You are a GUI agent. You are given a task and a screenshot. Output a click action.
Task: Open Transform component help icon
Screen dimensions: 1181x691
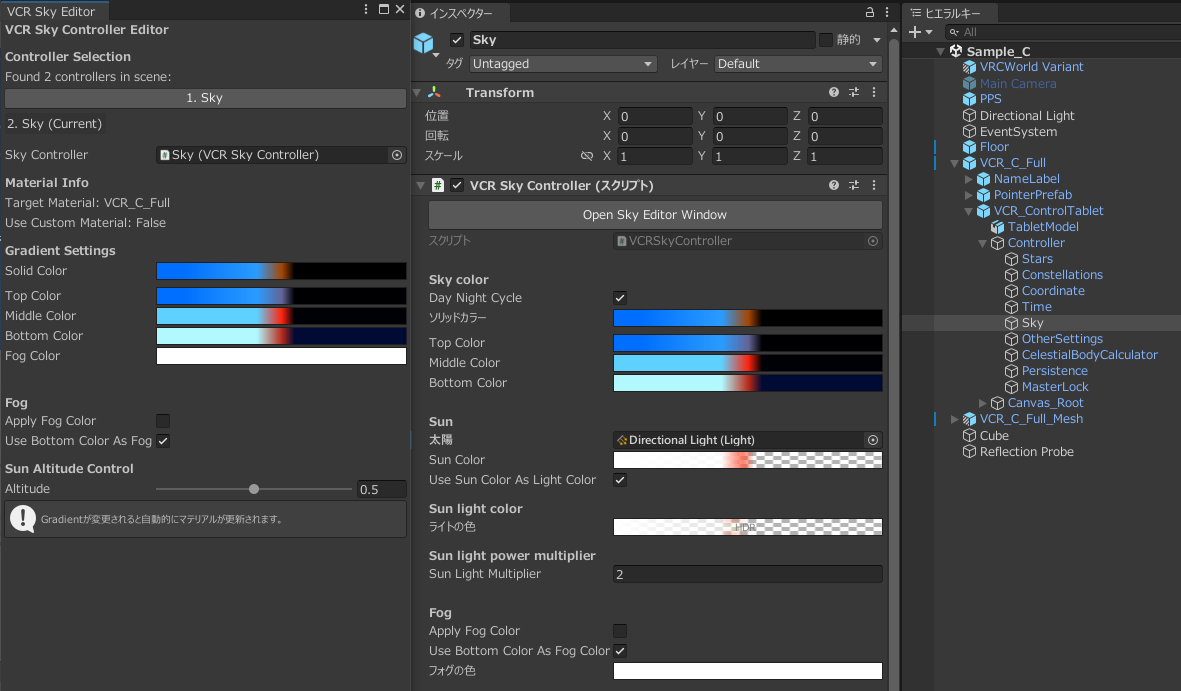[x=834, y=92]
